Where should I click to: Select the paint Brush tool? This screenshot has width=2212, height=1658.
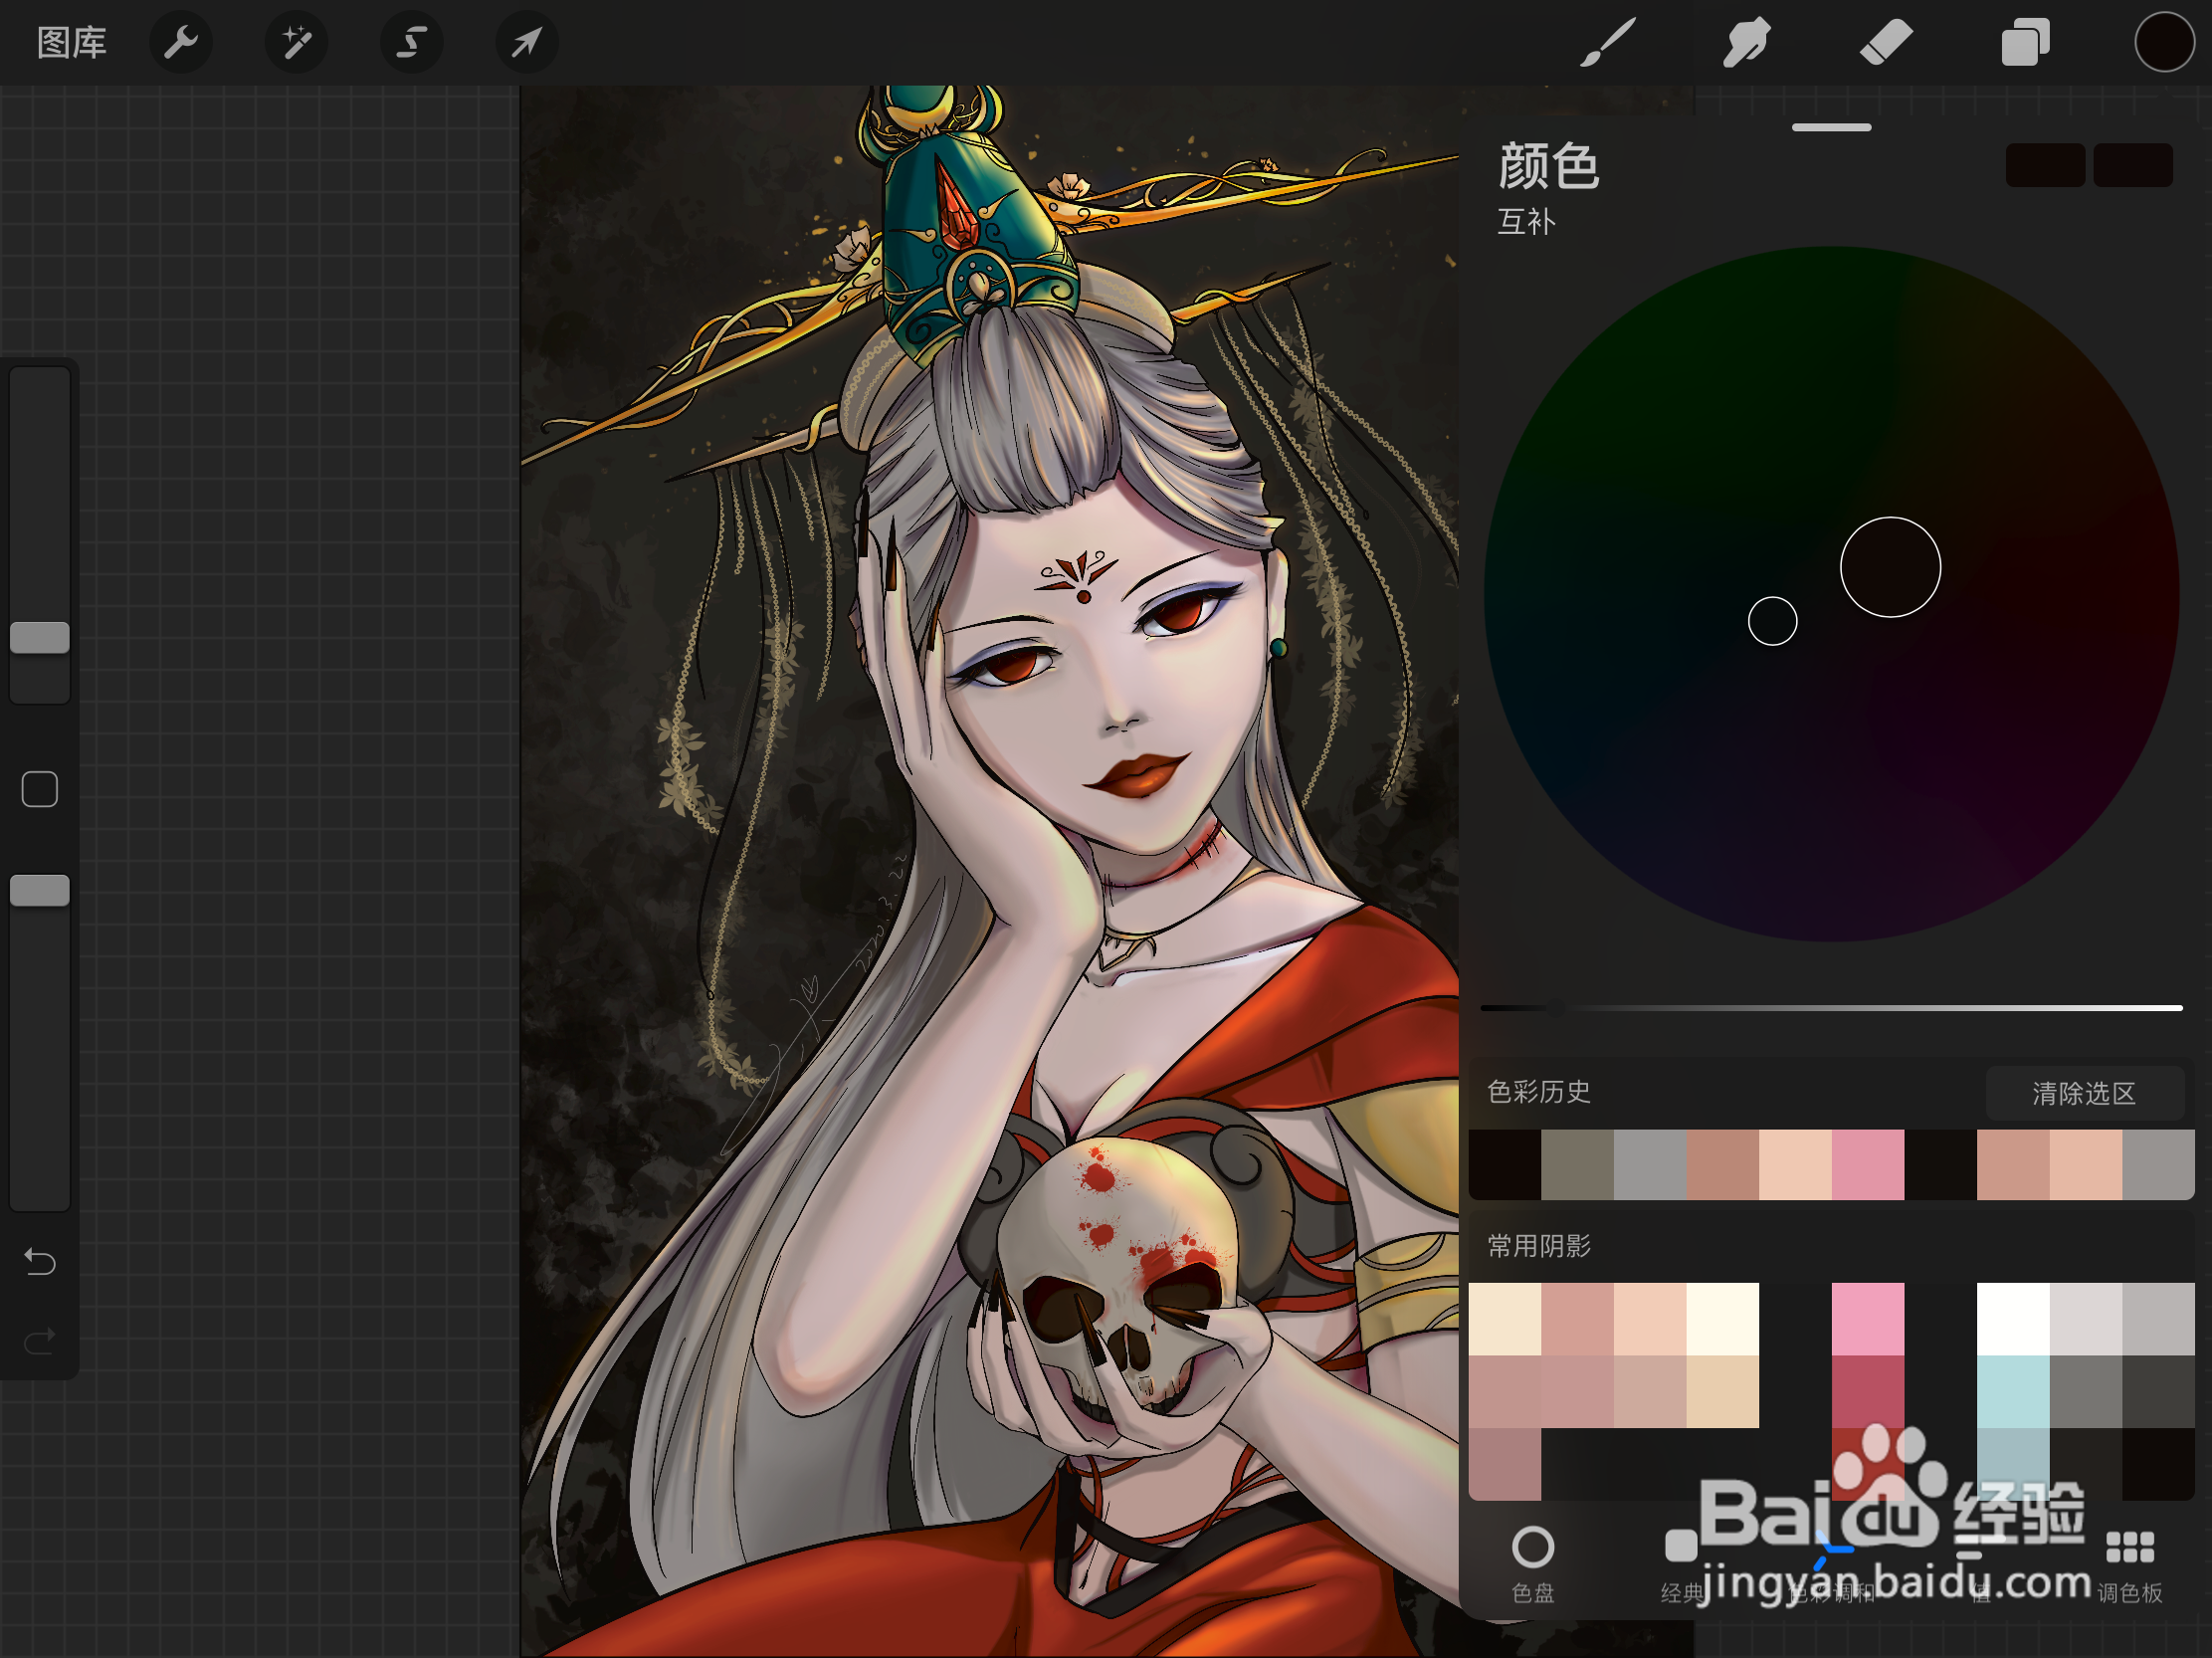point(1607,43)
